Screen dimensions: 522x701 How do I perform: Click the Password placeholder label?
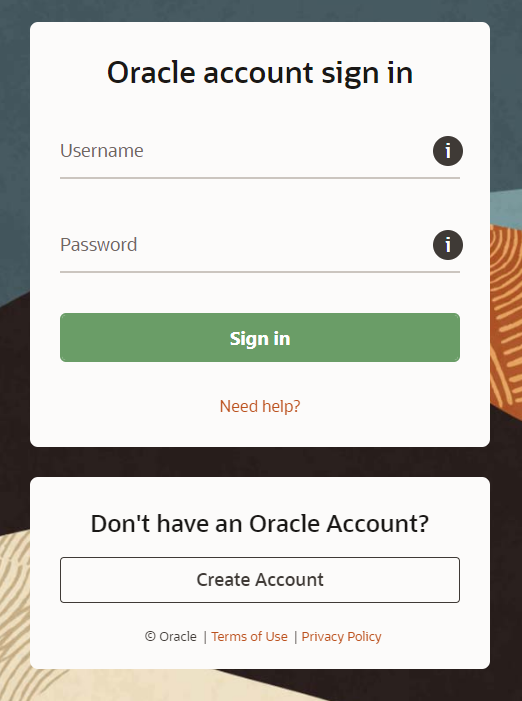tap(99, 245)
